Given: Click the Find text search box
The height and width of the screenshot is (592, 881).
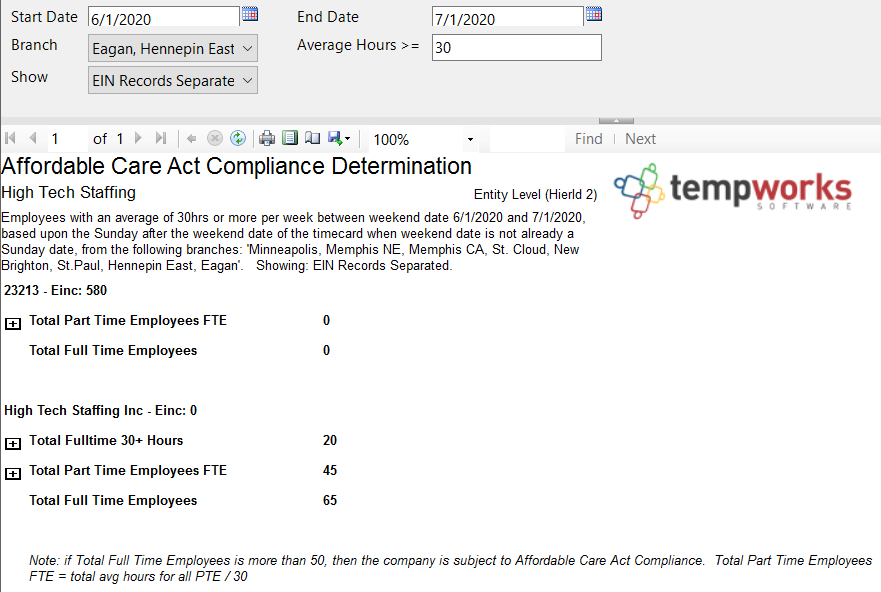Looking at the screenshot, I should [x=527, y=139].
